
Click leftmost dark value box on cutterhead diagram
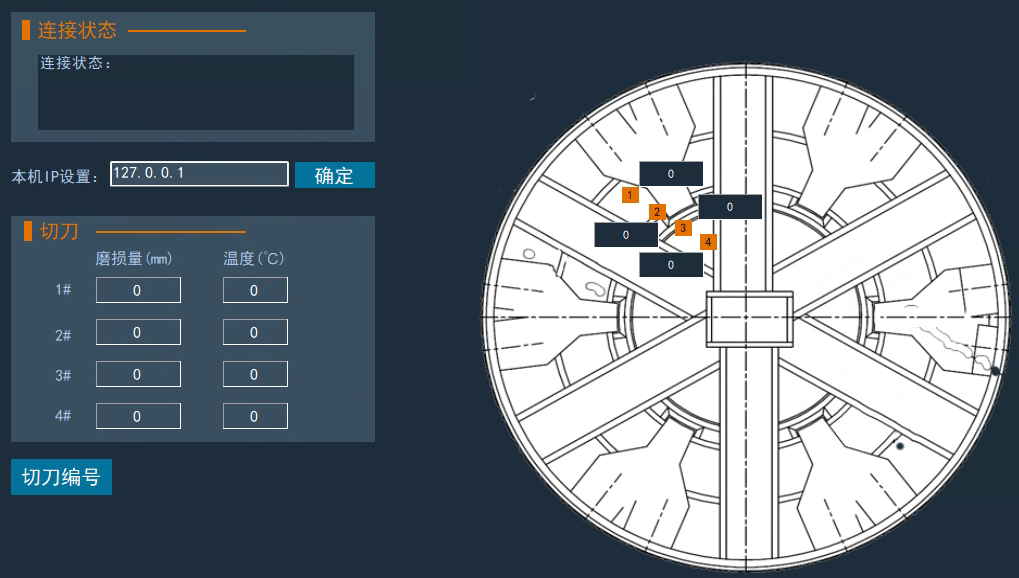(626, 235)
